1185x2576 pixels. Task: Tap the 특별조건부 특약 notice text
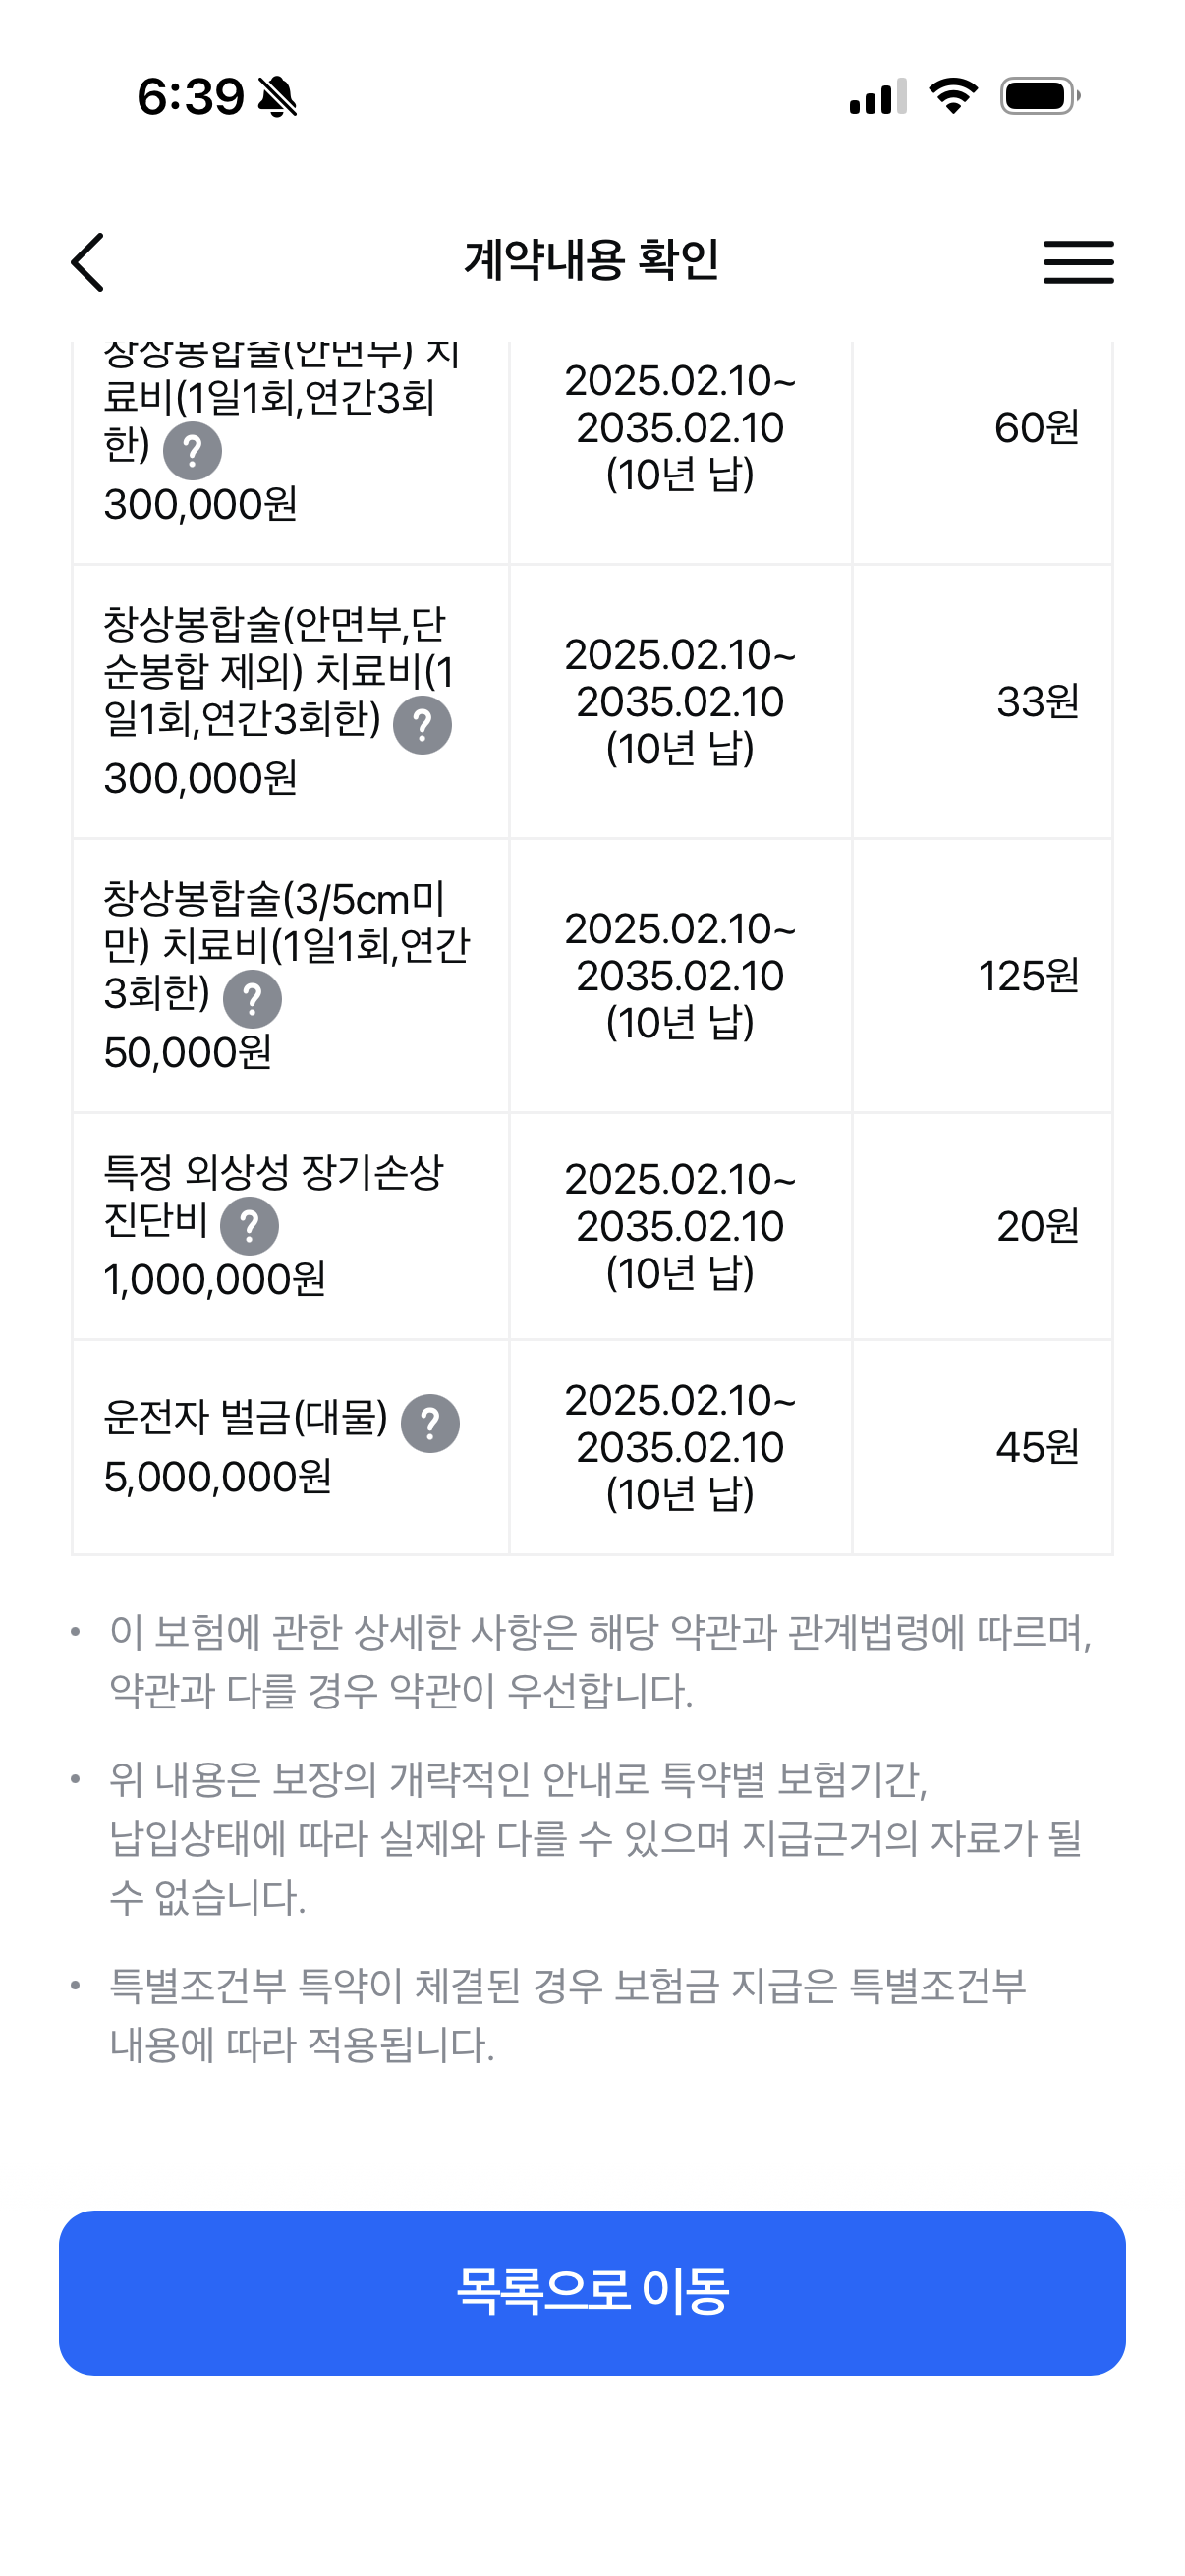pos(568,2015)
